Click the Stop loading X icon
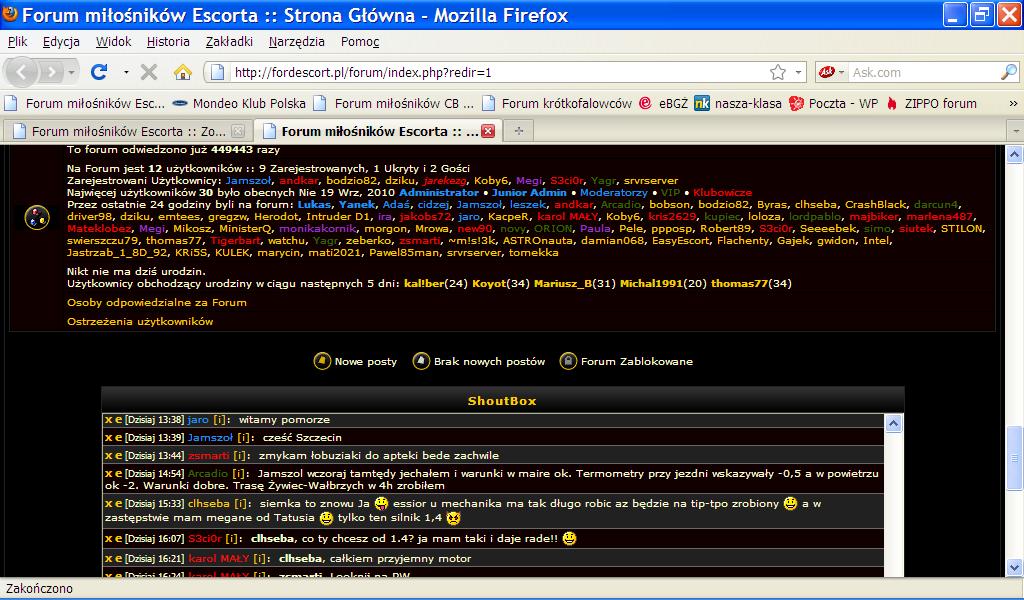Image resolution: width=1024 pixels, height=600 pixels. click(149, 72)
